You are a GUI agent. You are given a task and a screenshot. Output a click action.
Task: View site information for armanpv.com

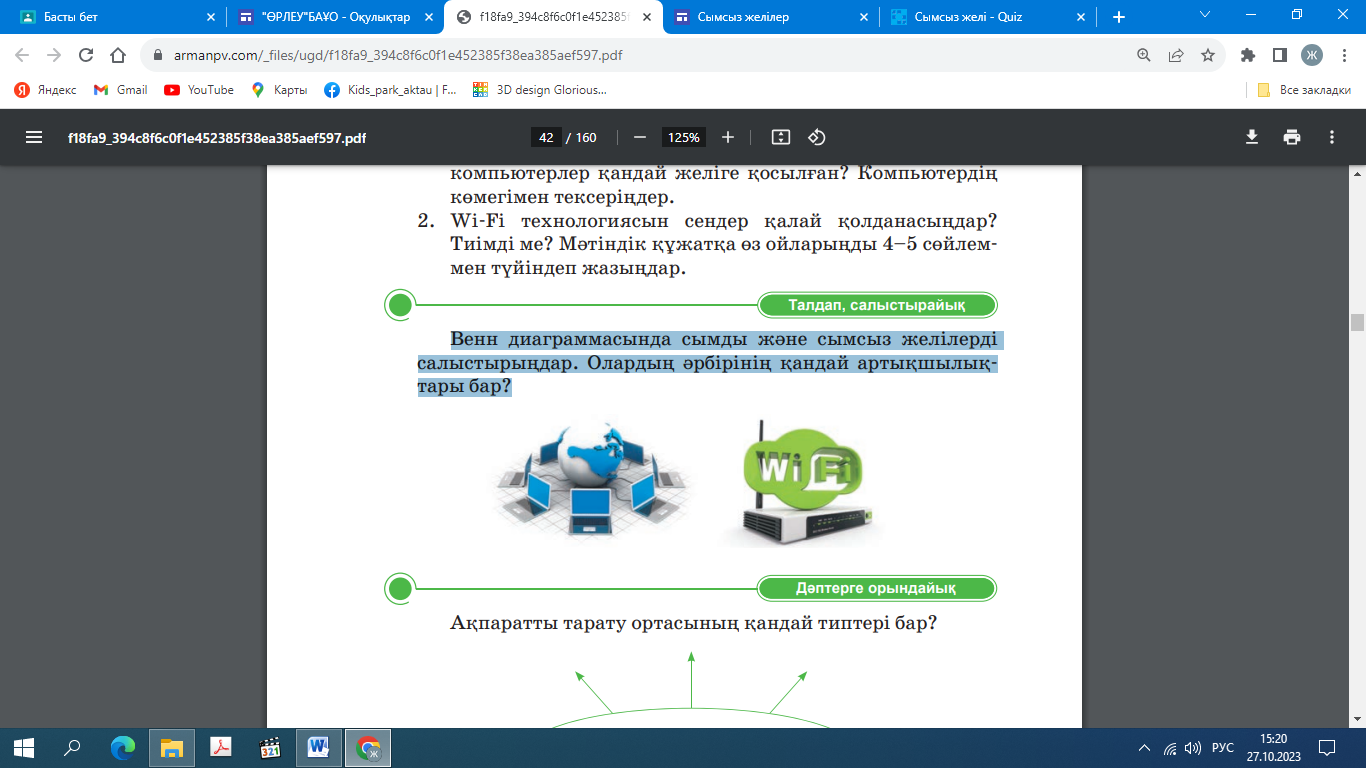pyautogui.click(x=159, y=56)
